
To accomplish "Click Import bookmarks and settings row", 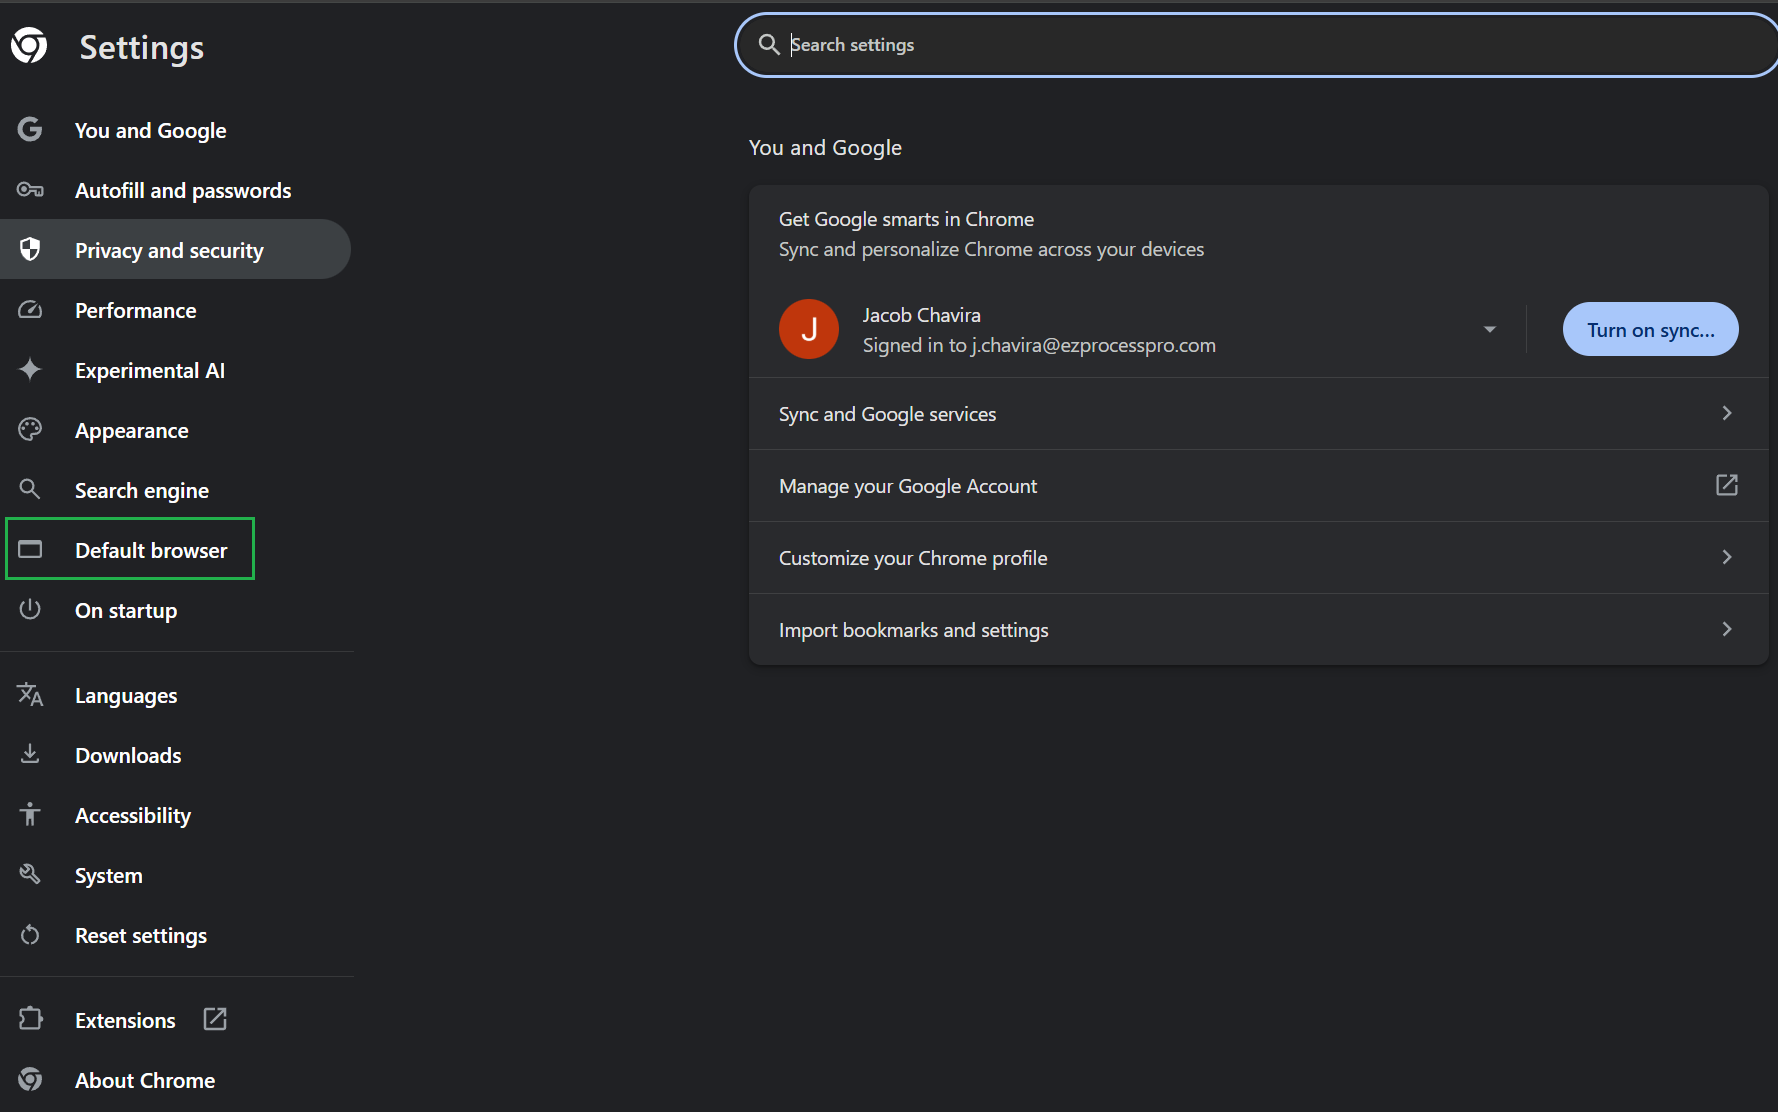I will pos(1258,629).
